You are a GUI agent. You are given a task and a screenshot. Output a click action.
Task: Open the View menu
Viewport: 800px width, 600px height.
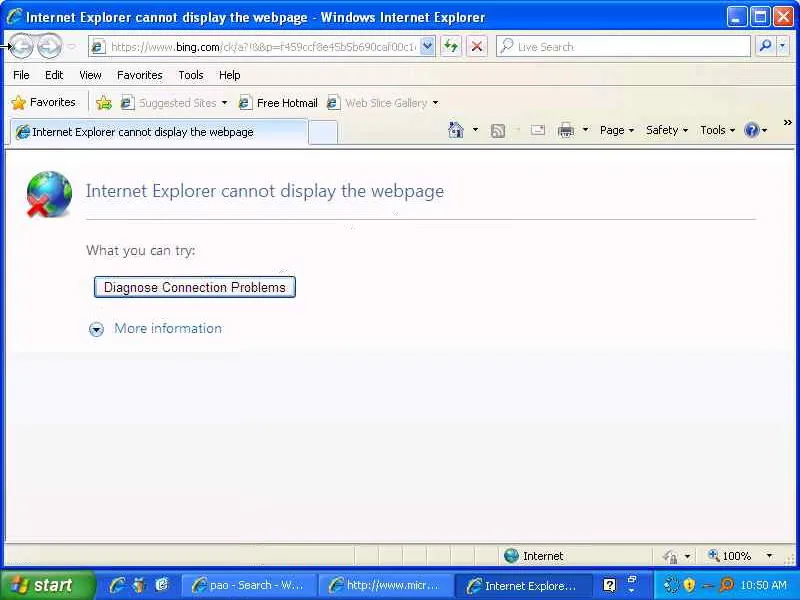pos(90,75)
